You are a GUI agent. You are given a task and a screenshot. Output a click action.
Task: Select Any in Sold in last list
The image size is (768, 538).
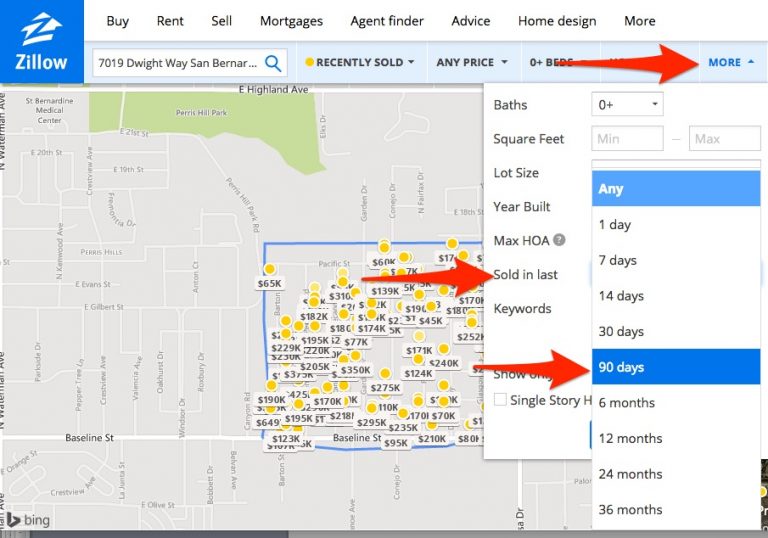(x=676, y=189)
